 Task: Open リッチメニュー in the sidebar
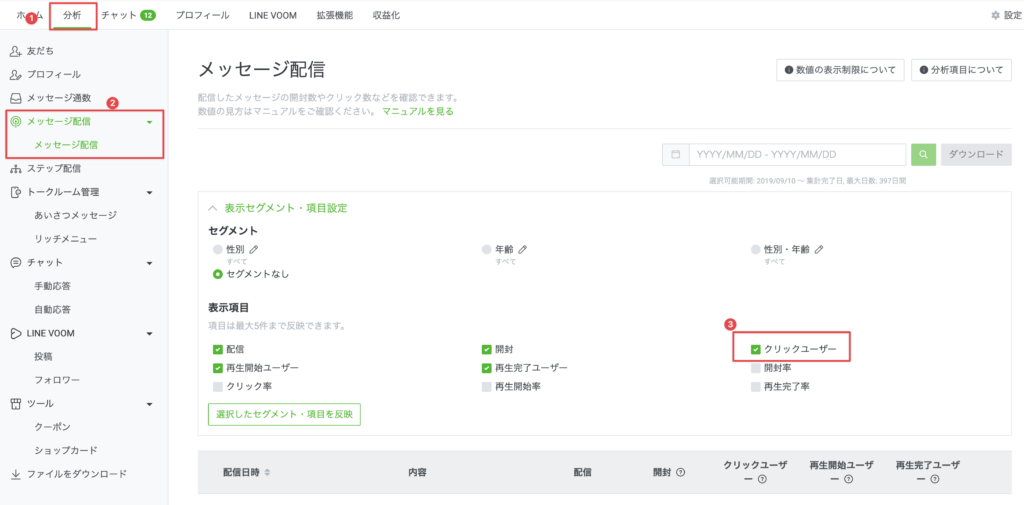65,239
